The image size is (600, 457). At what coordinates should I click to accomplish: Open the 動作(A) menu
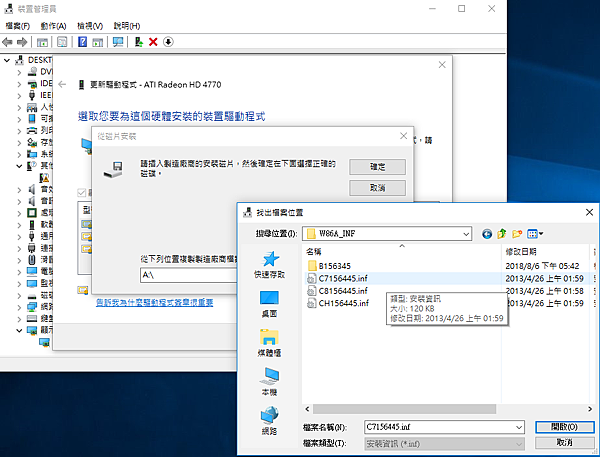(53, 26)
